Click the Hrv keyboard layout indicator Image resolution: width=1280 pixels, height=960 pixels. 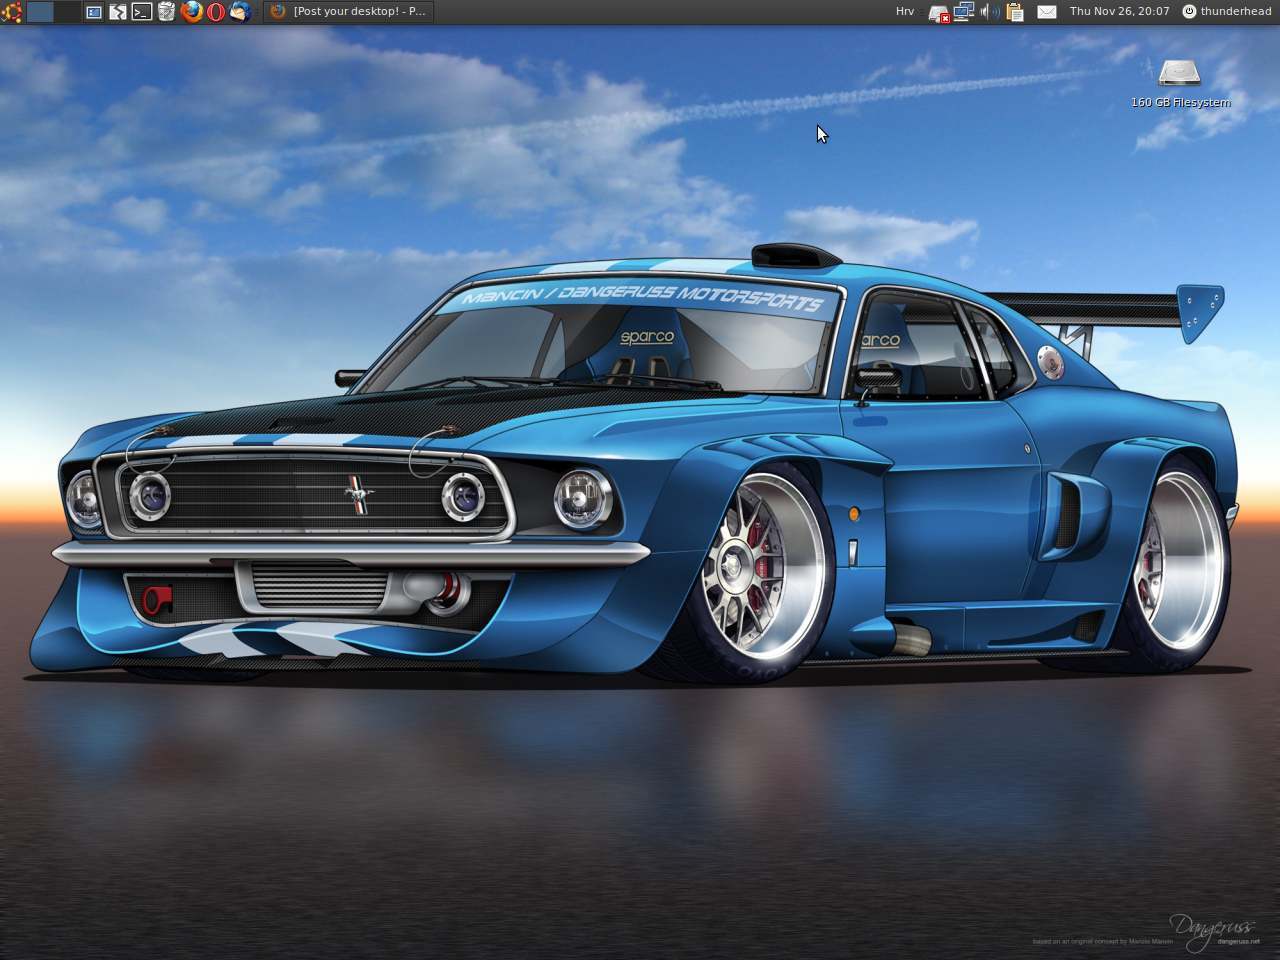click(x=905, y=12)
